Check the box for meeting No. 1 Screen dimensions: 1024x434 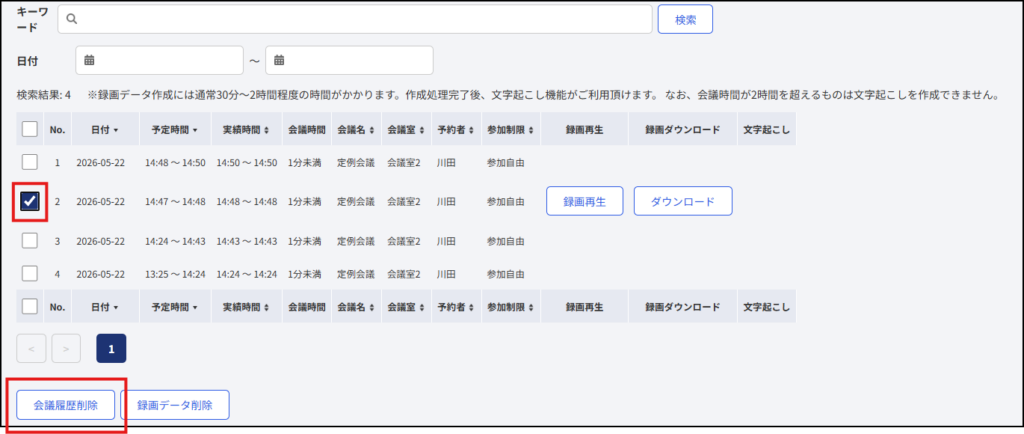(x=29, y=162)
